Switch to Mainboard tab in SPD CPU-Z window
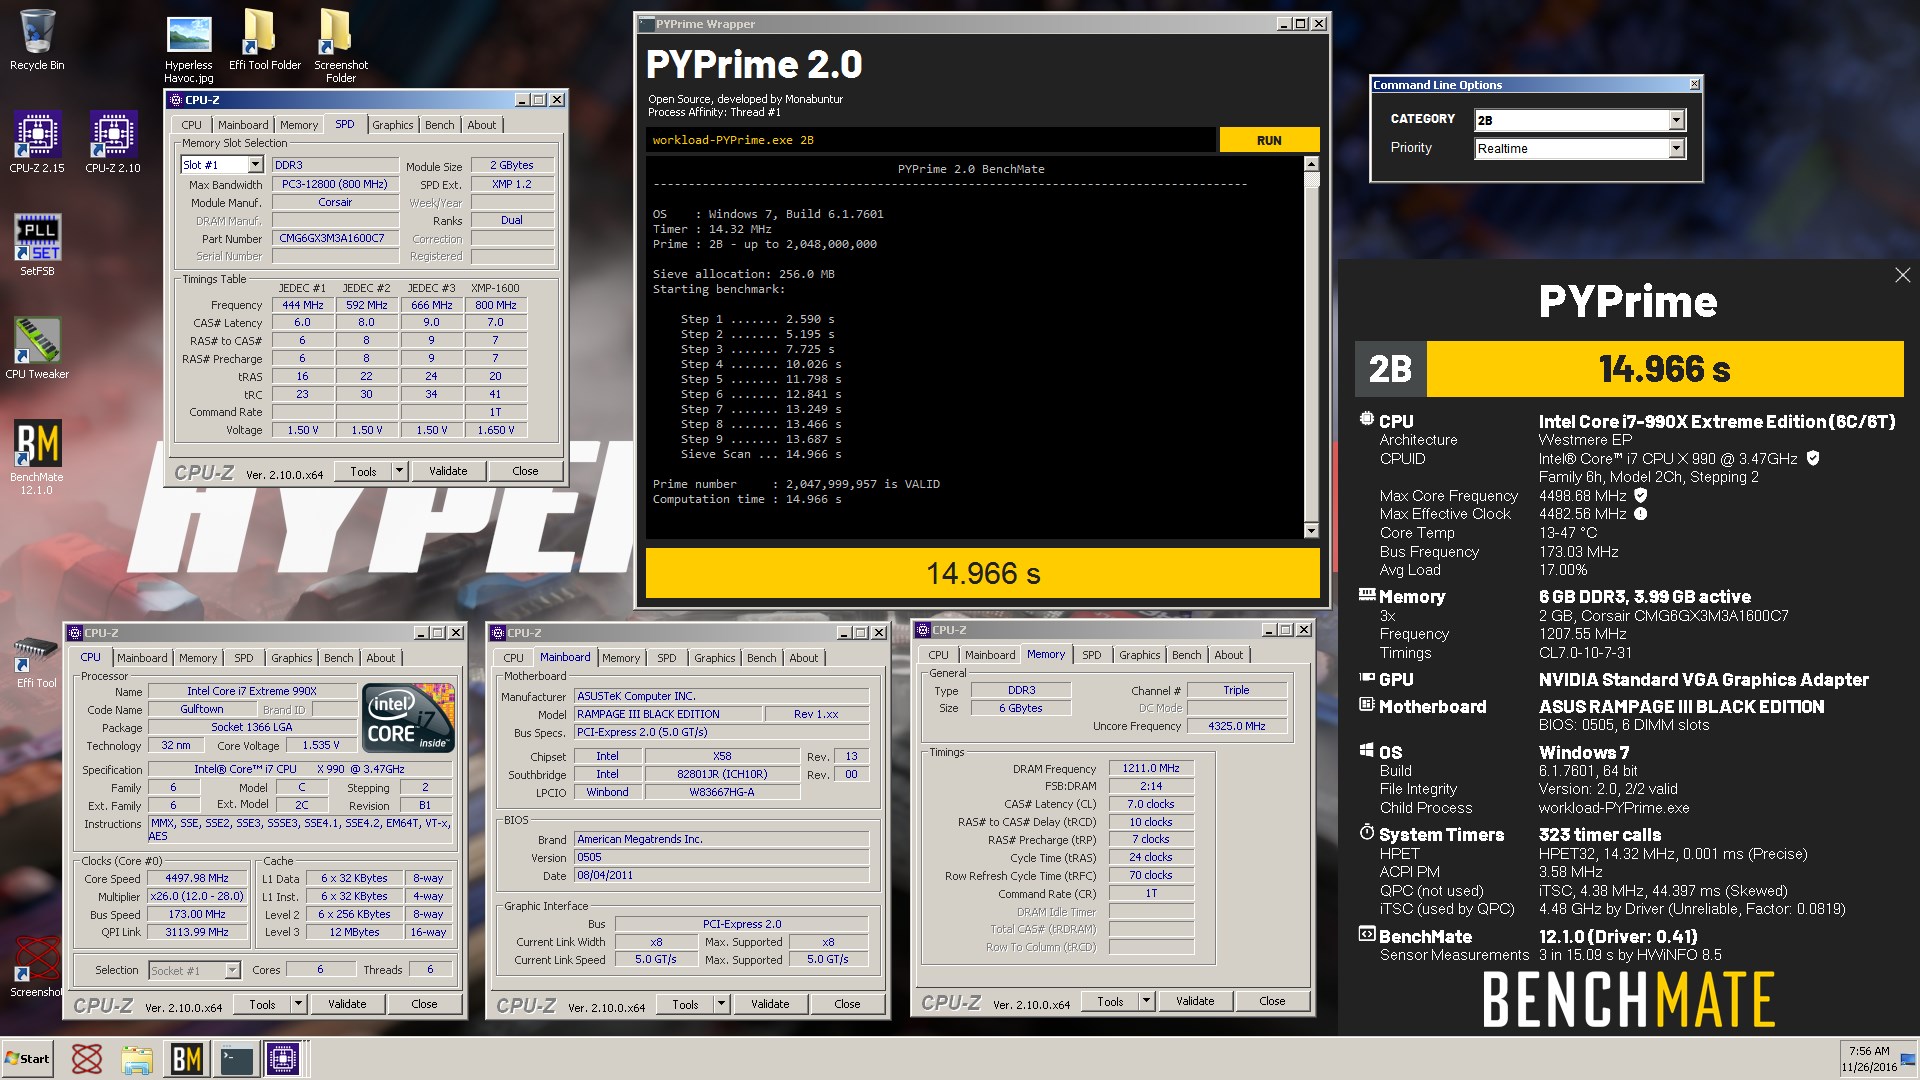Screen dimensions: 1920x1080 coord(243,125)
